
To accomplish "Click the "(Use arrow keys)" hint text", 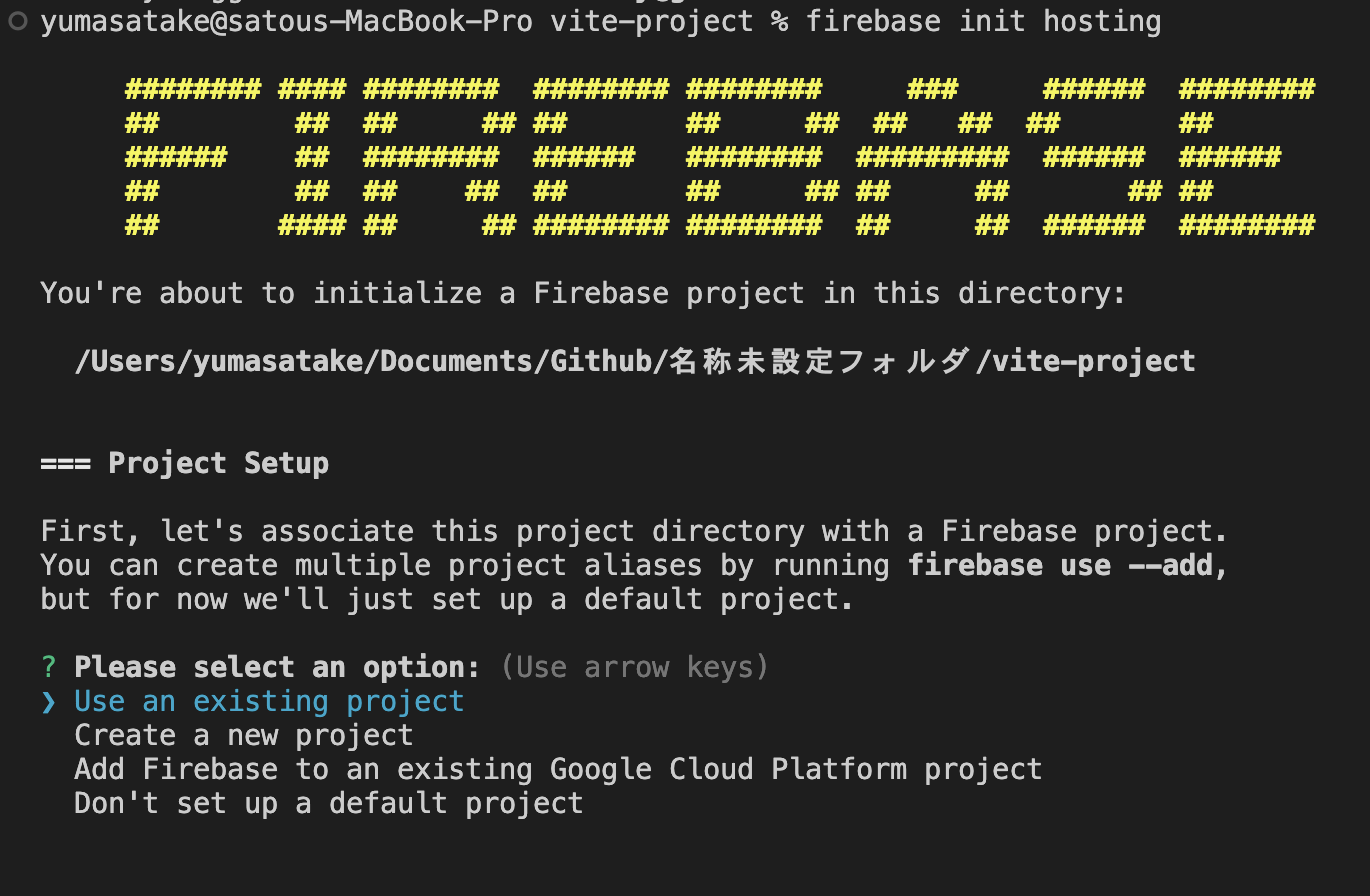I will coord(635,667).
